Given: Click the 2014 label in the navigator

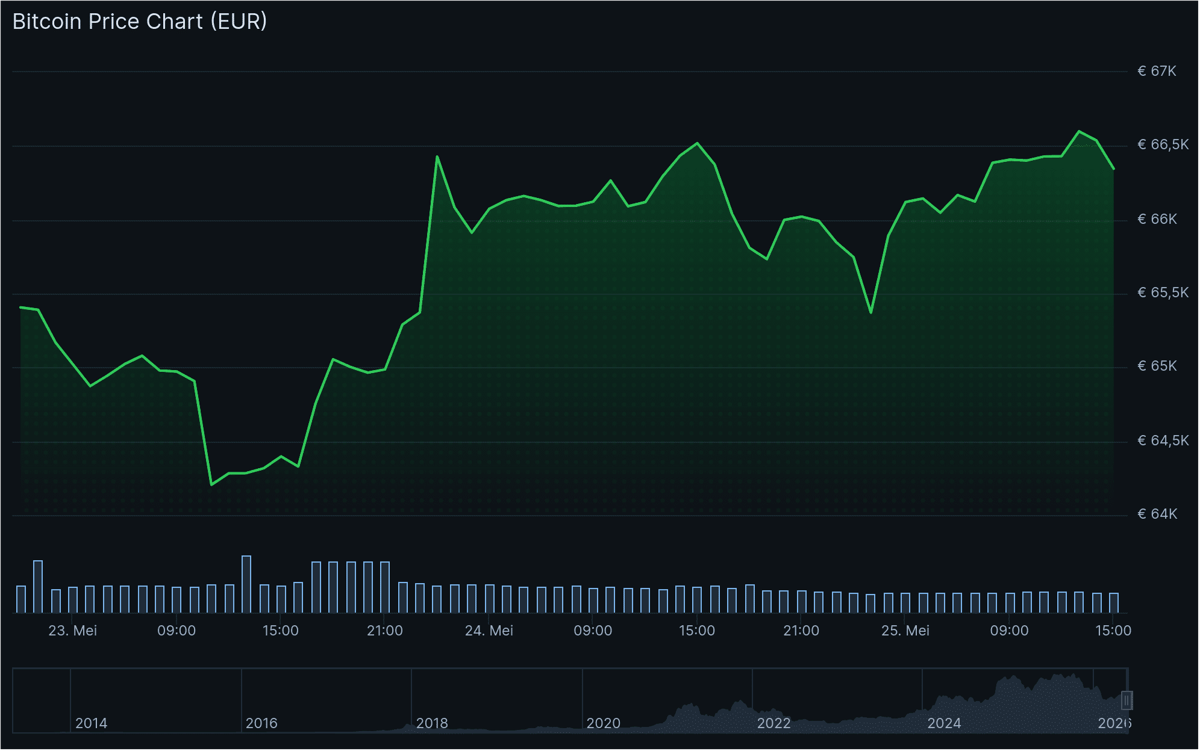Looking at the screenshot, I should click(91, 723).
